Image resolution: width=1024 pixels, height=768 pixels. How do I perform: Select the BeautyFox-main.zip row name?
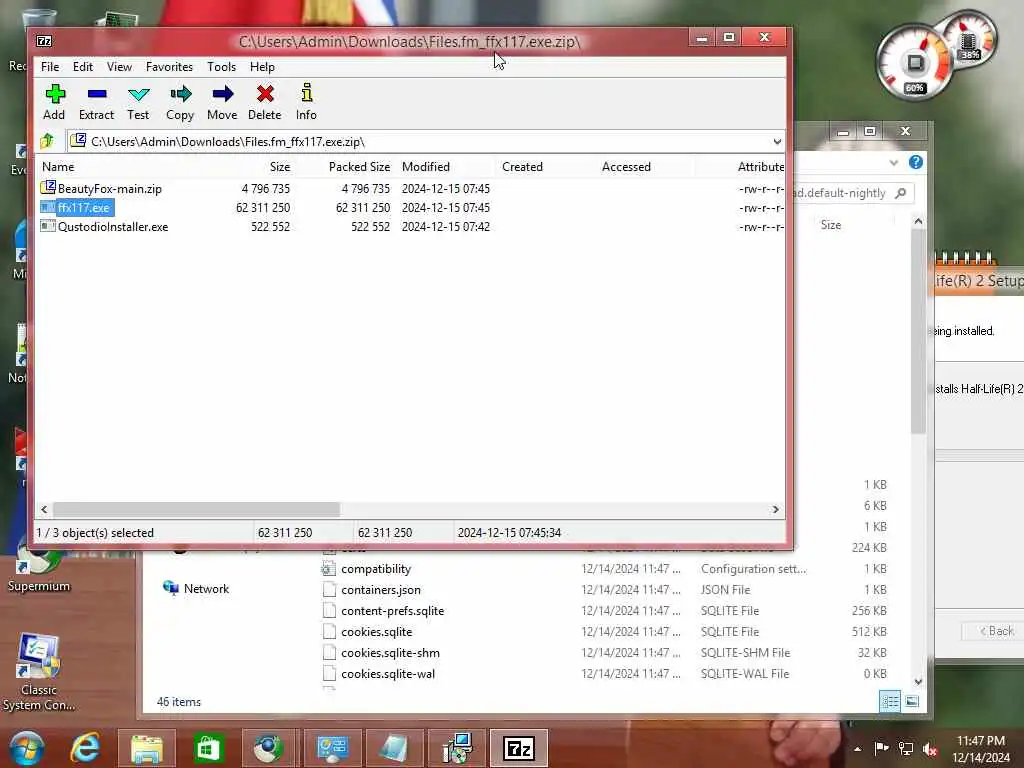[110, 189]
